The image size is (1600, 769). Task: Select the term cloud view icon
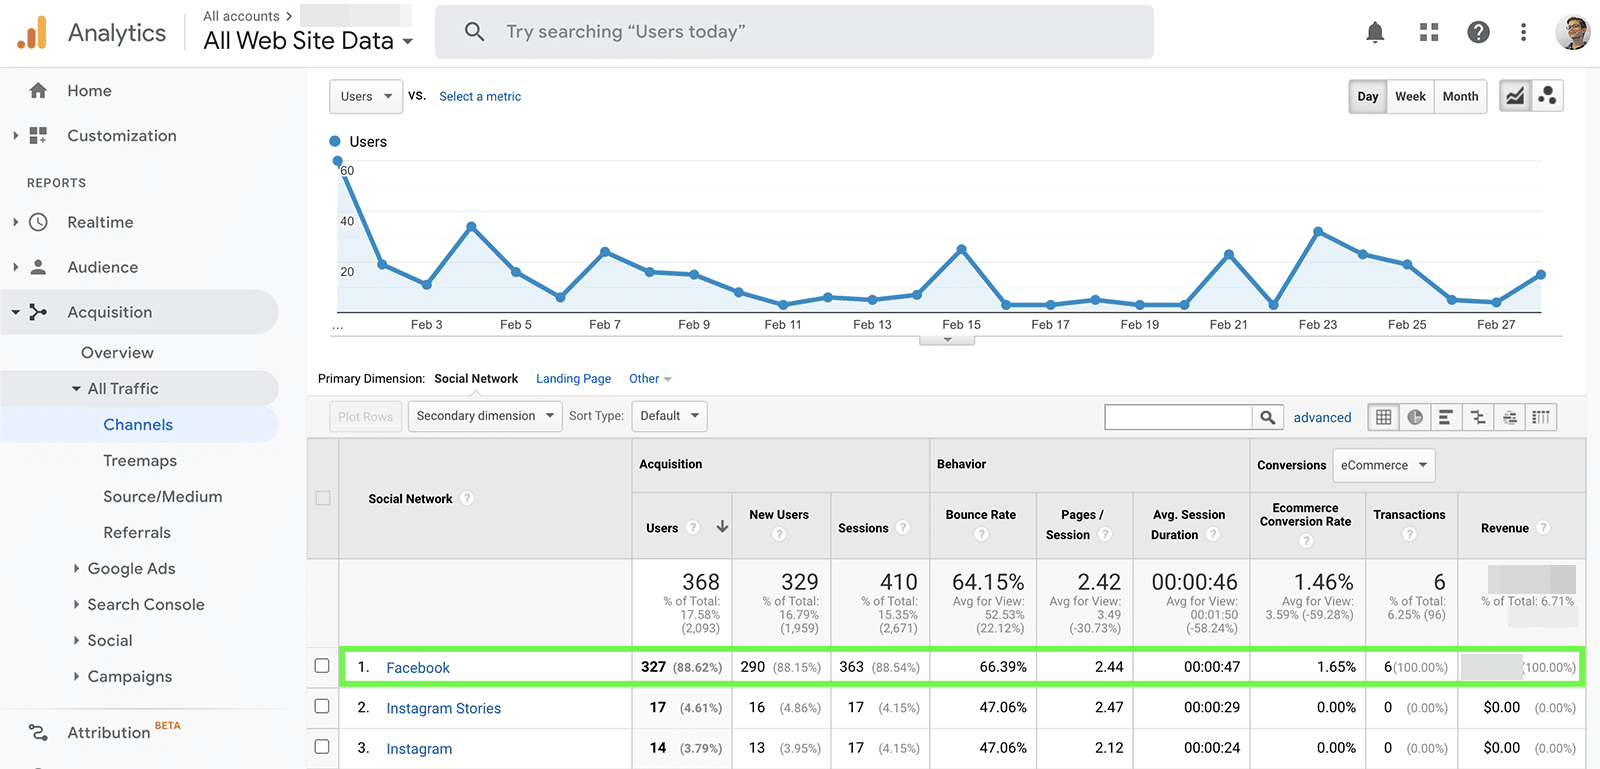click(x=1510, y=417)
